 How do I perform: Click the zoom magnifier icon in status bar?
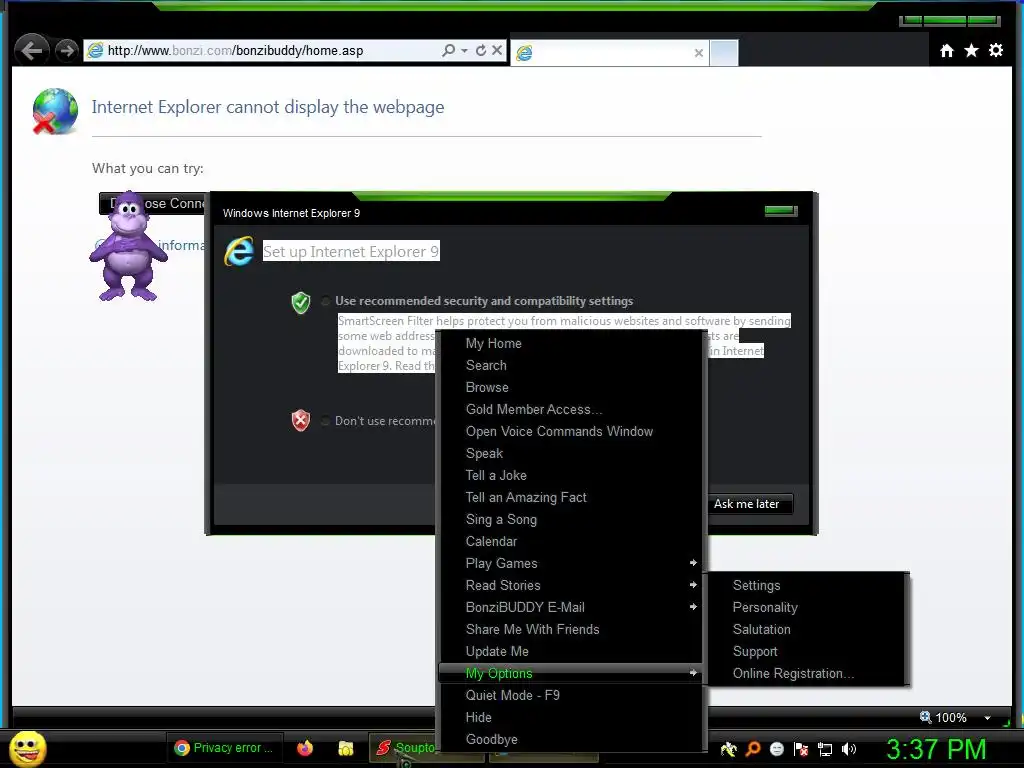click(x=925, y=717)
